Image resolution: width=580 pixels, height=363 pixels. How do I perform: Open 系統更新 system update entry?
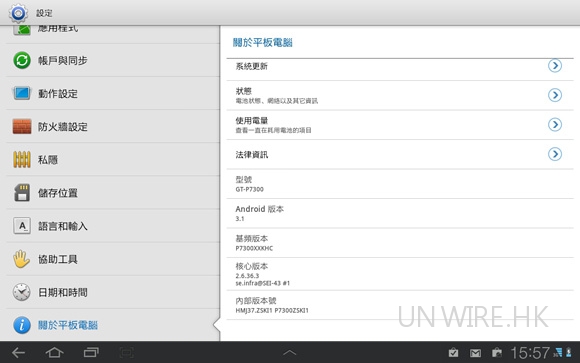(400, 70)
